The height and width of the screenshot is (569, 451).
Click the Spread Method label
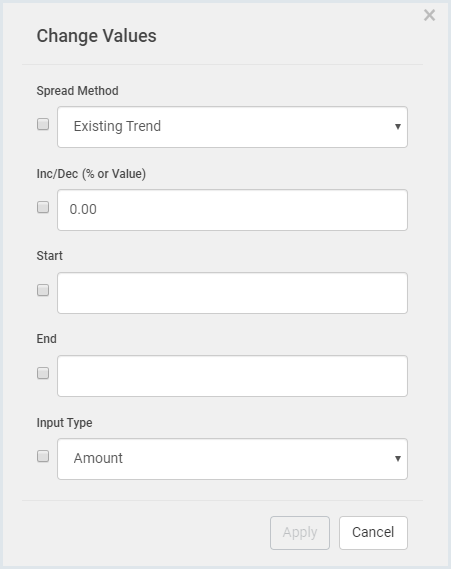point(77,91)
